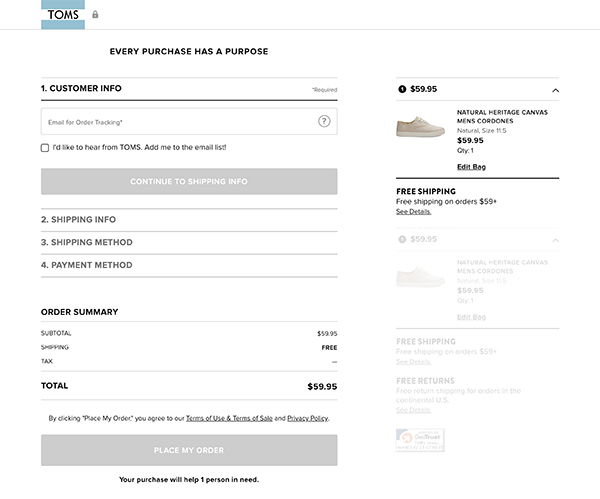Image resolution: width=600 pixels, height=499 pixels.
Task: Open the Payment Method step
Action: 86,265
